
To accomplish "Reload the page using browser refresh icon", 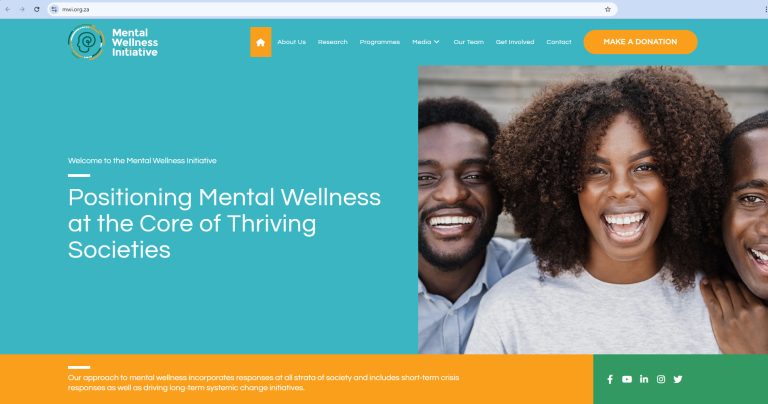I will 37,9.
